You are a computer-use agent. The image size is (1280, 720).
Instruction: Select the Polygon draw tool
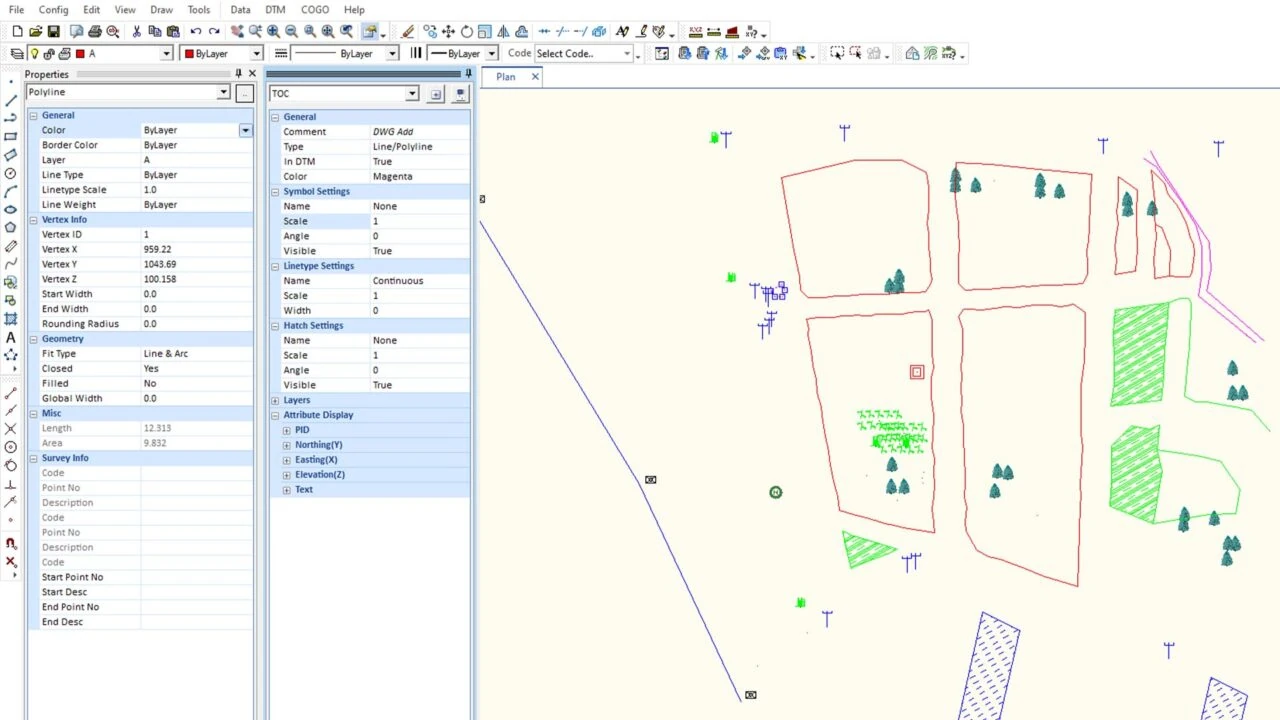coord(11,227)
